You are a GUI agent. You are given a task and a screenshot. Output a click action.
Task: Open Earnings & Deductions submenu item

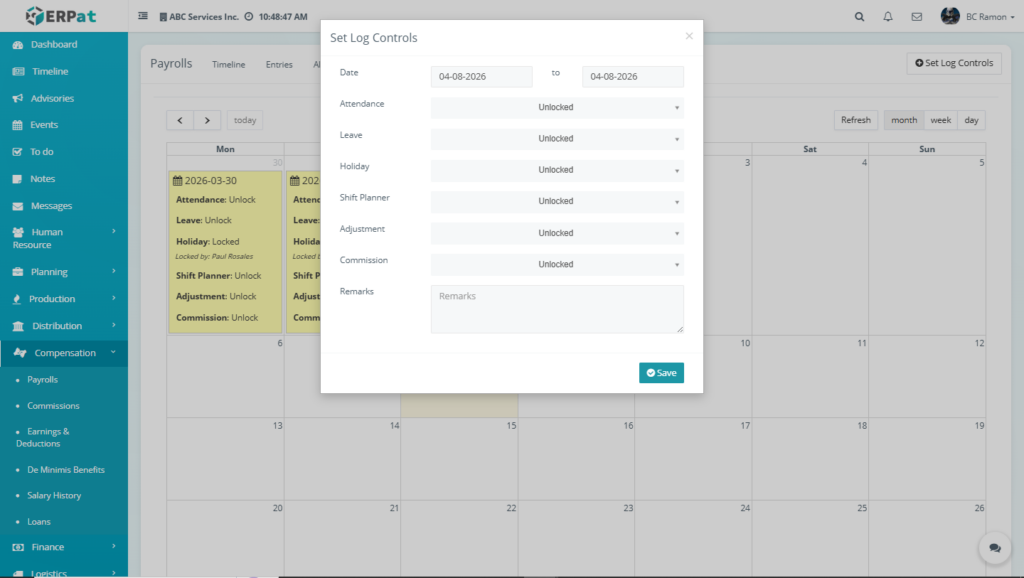coord(43,438)
